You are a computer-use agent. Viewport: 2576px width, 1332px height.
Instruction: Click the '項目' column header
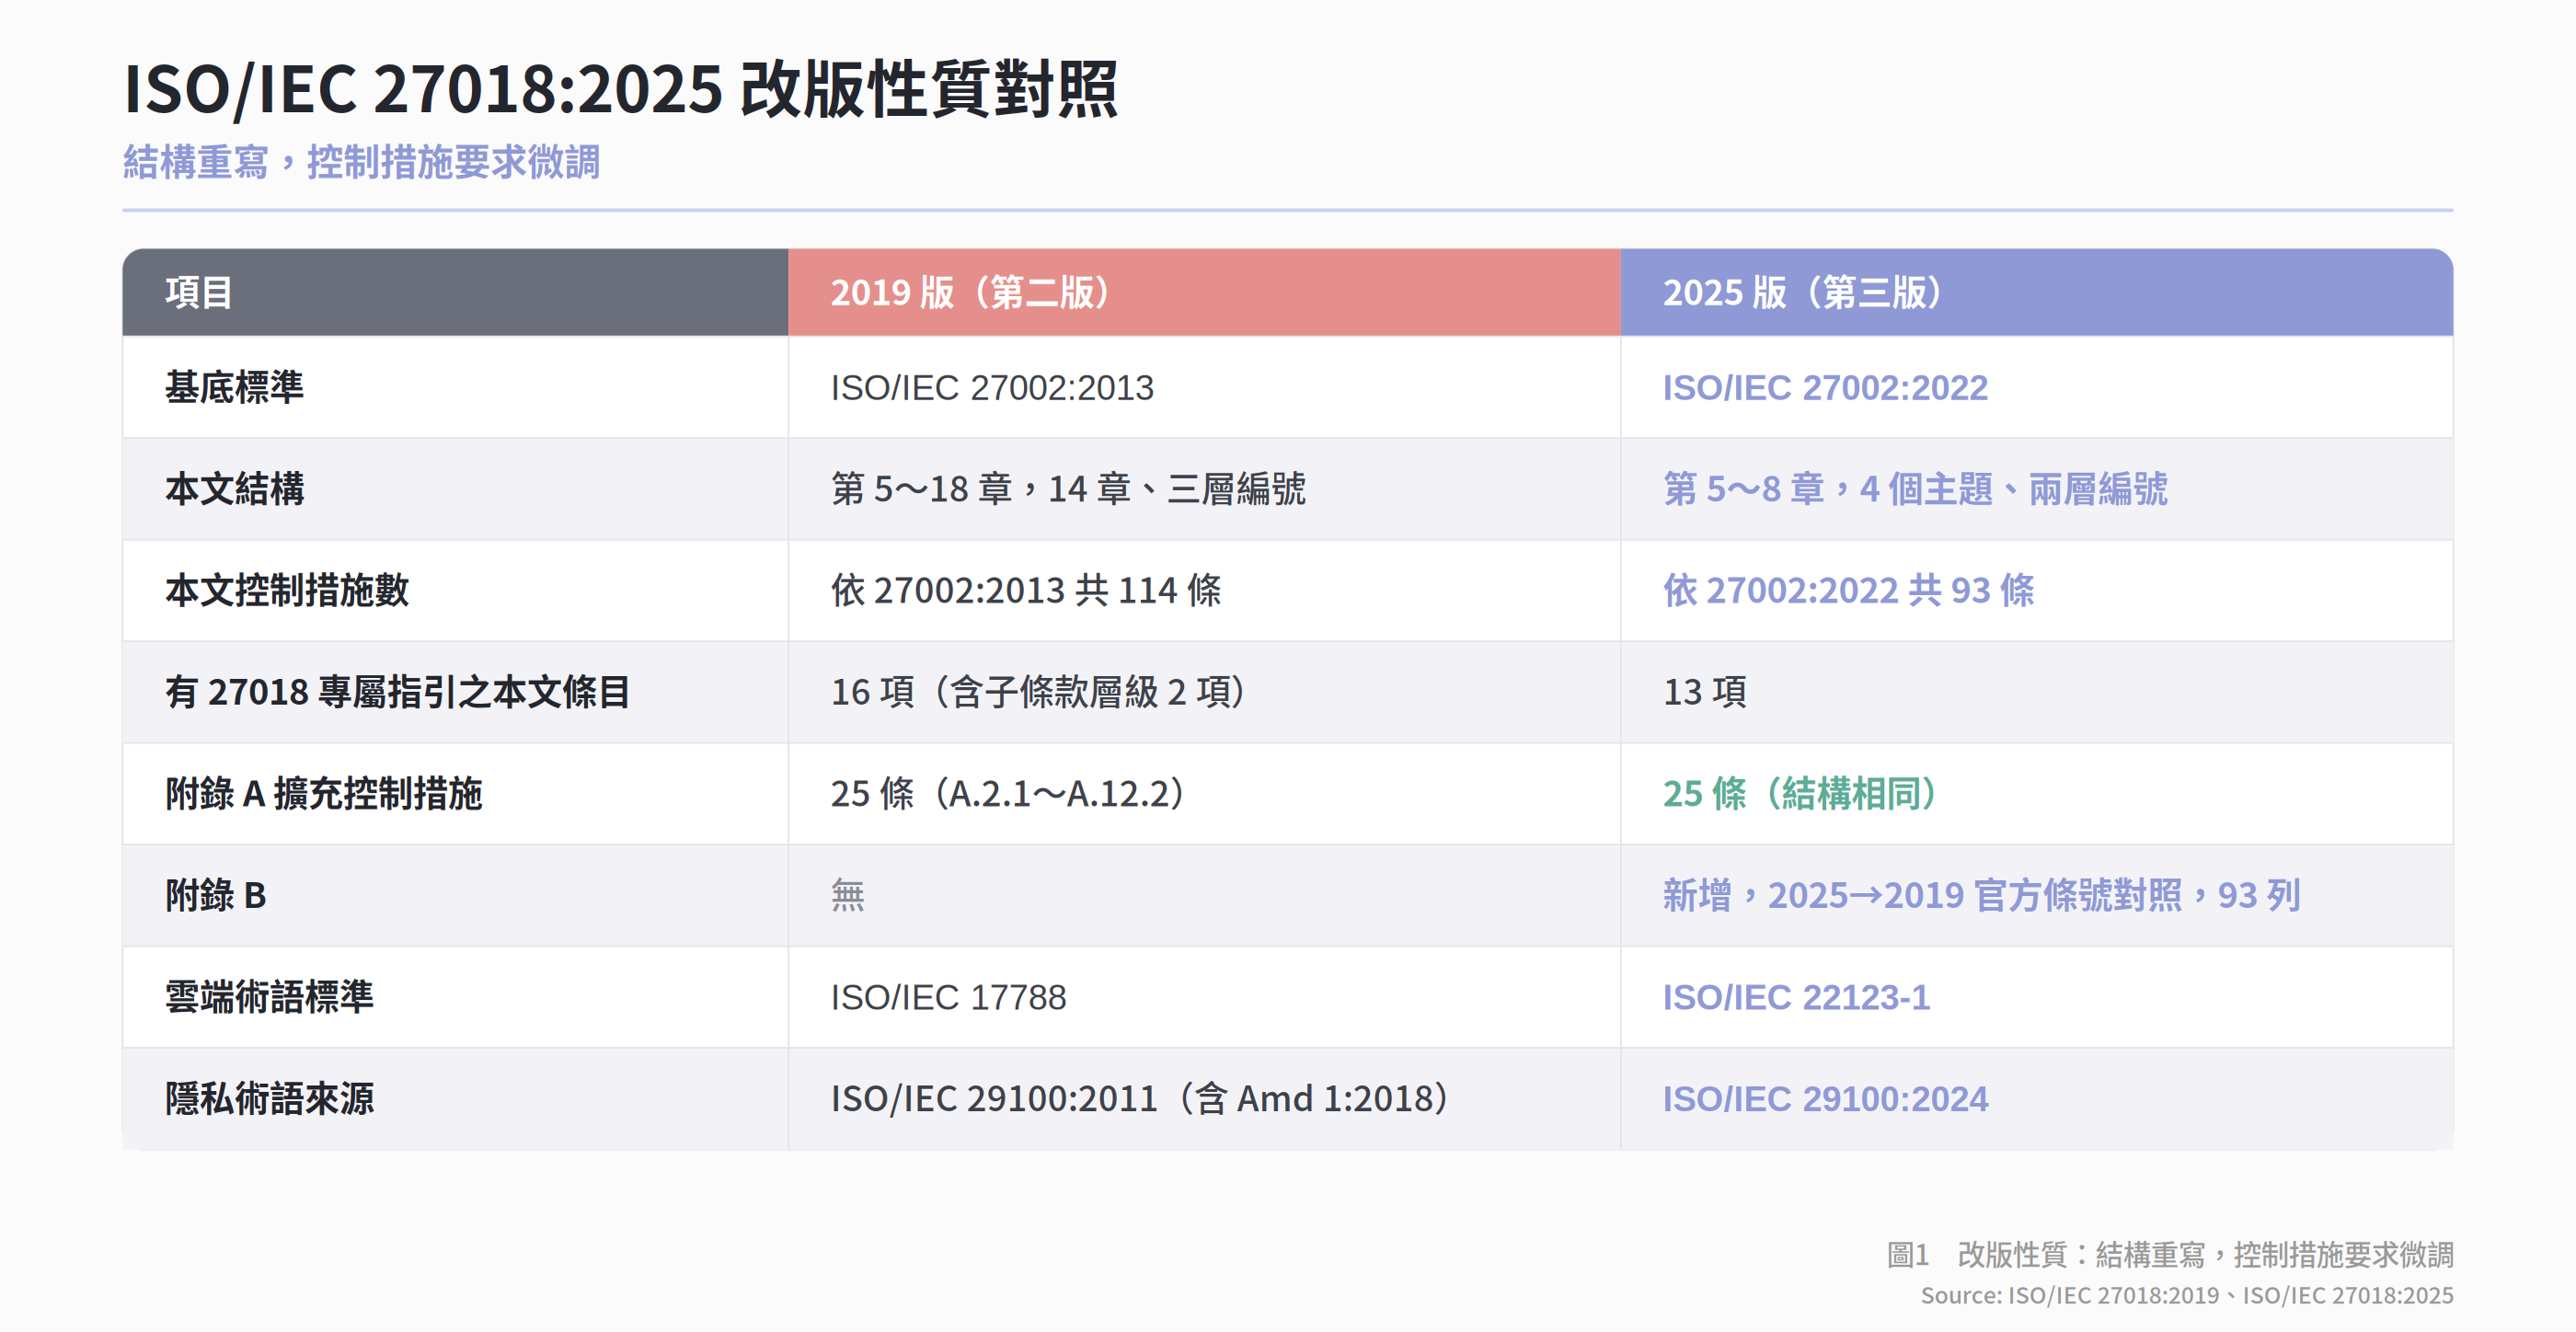(x=199, y=292)
